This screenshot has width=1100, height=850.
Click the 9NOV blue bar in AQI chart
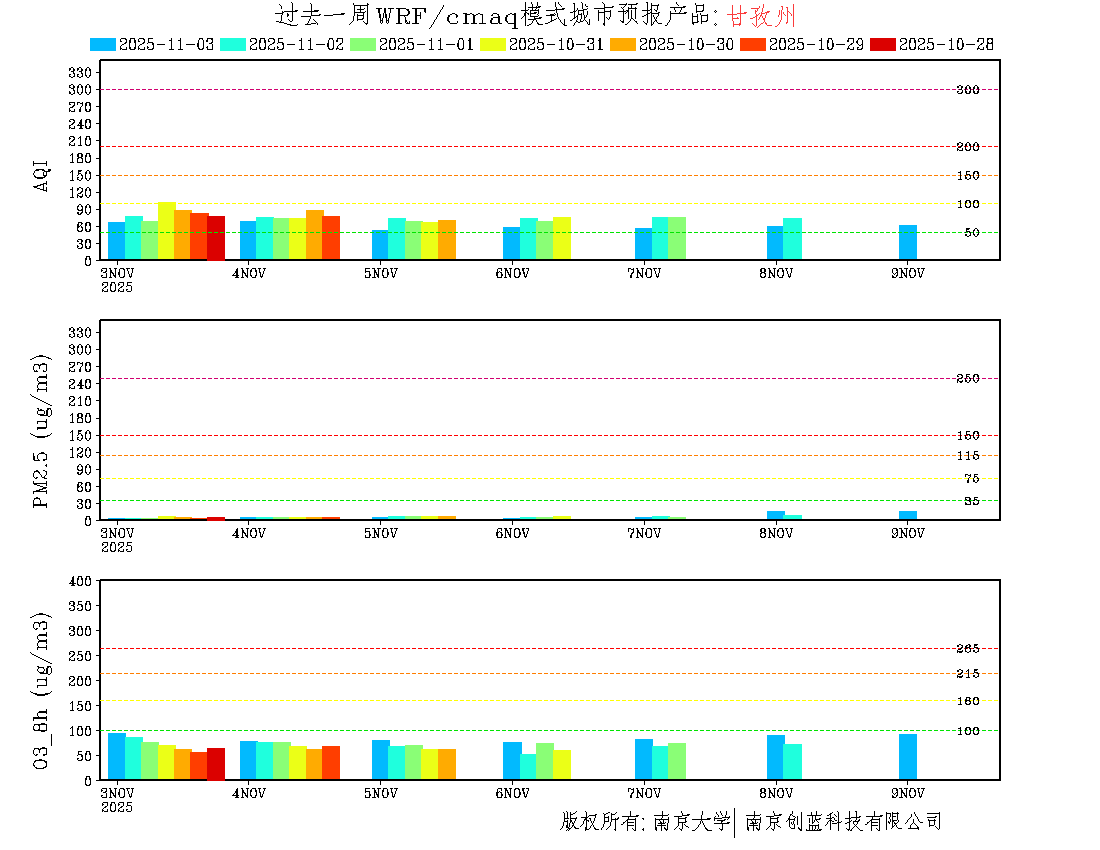908,242
